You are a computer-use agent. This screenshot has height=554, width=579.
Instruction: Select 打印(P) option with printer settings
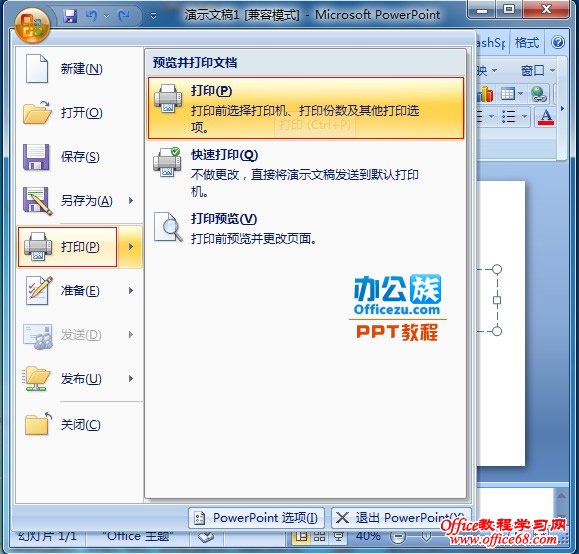tap(305, 108)
